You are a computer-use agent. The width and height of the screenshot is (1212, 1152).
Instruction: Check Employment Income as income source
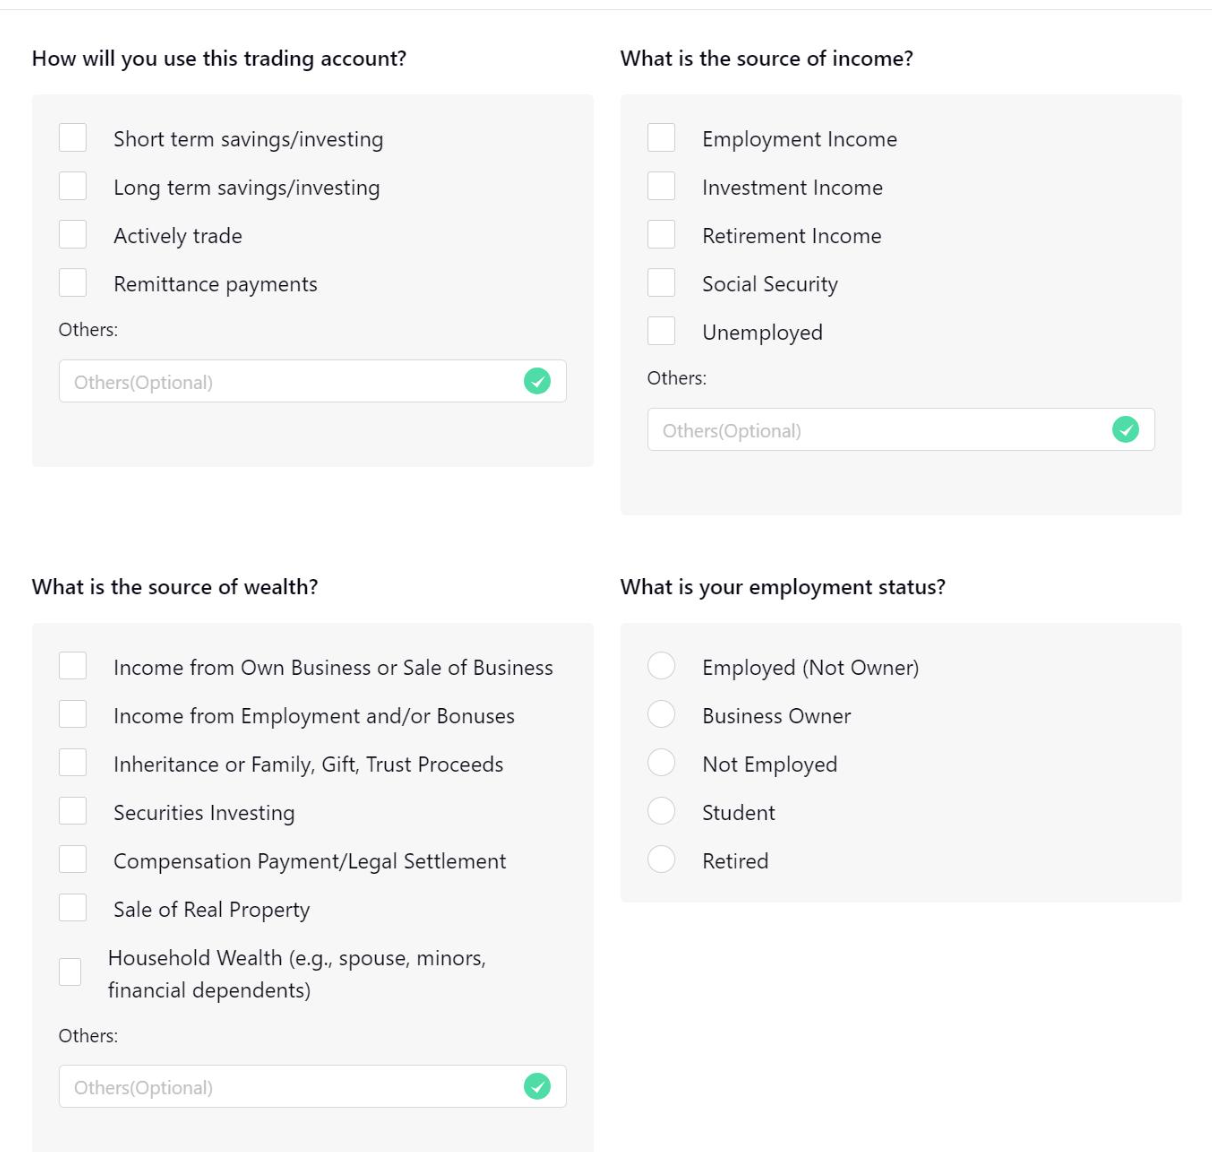tap(661, 138)
